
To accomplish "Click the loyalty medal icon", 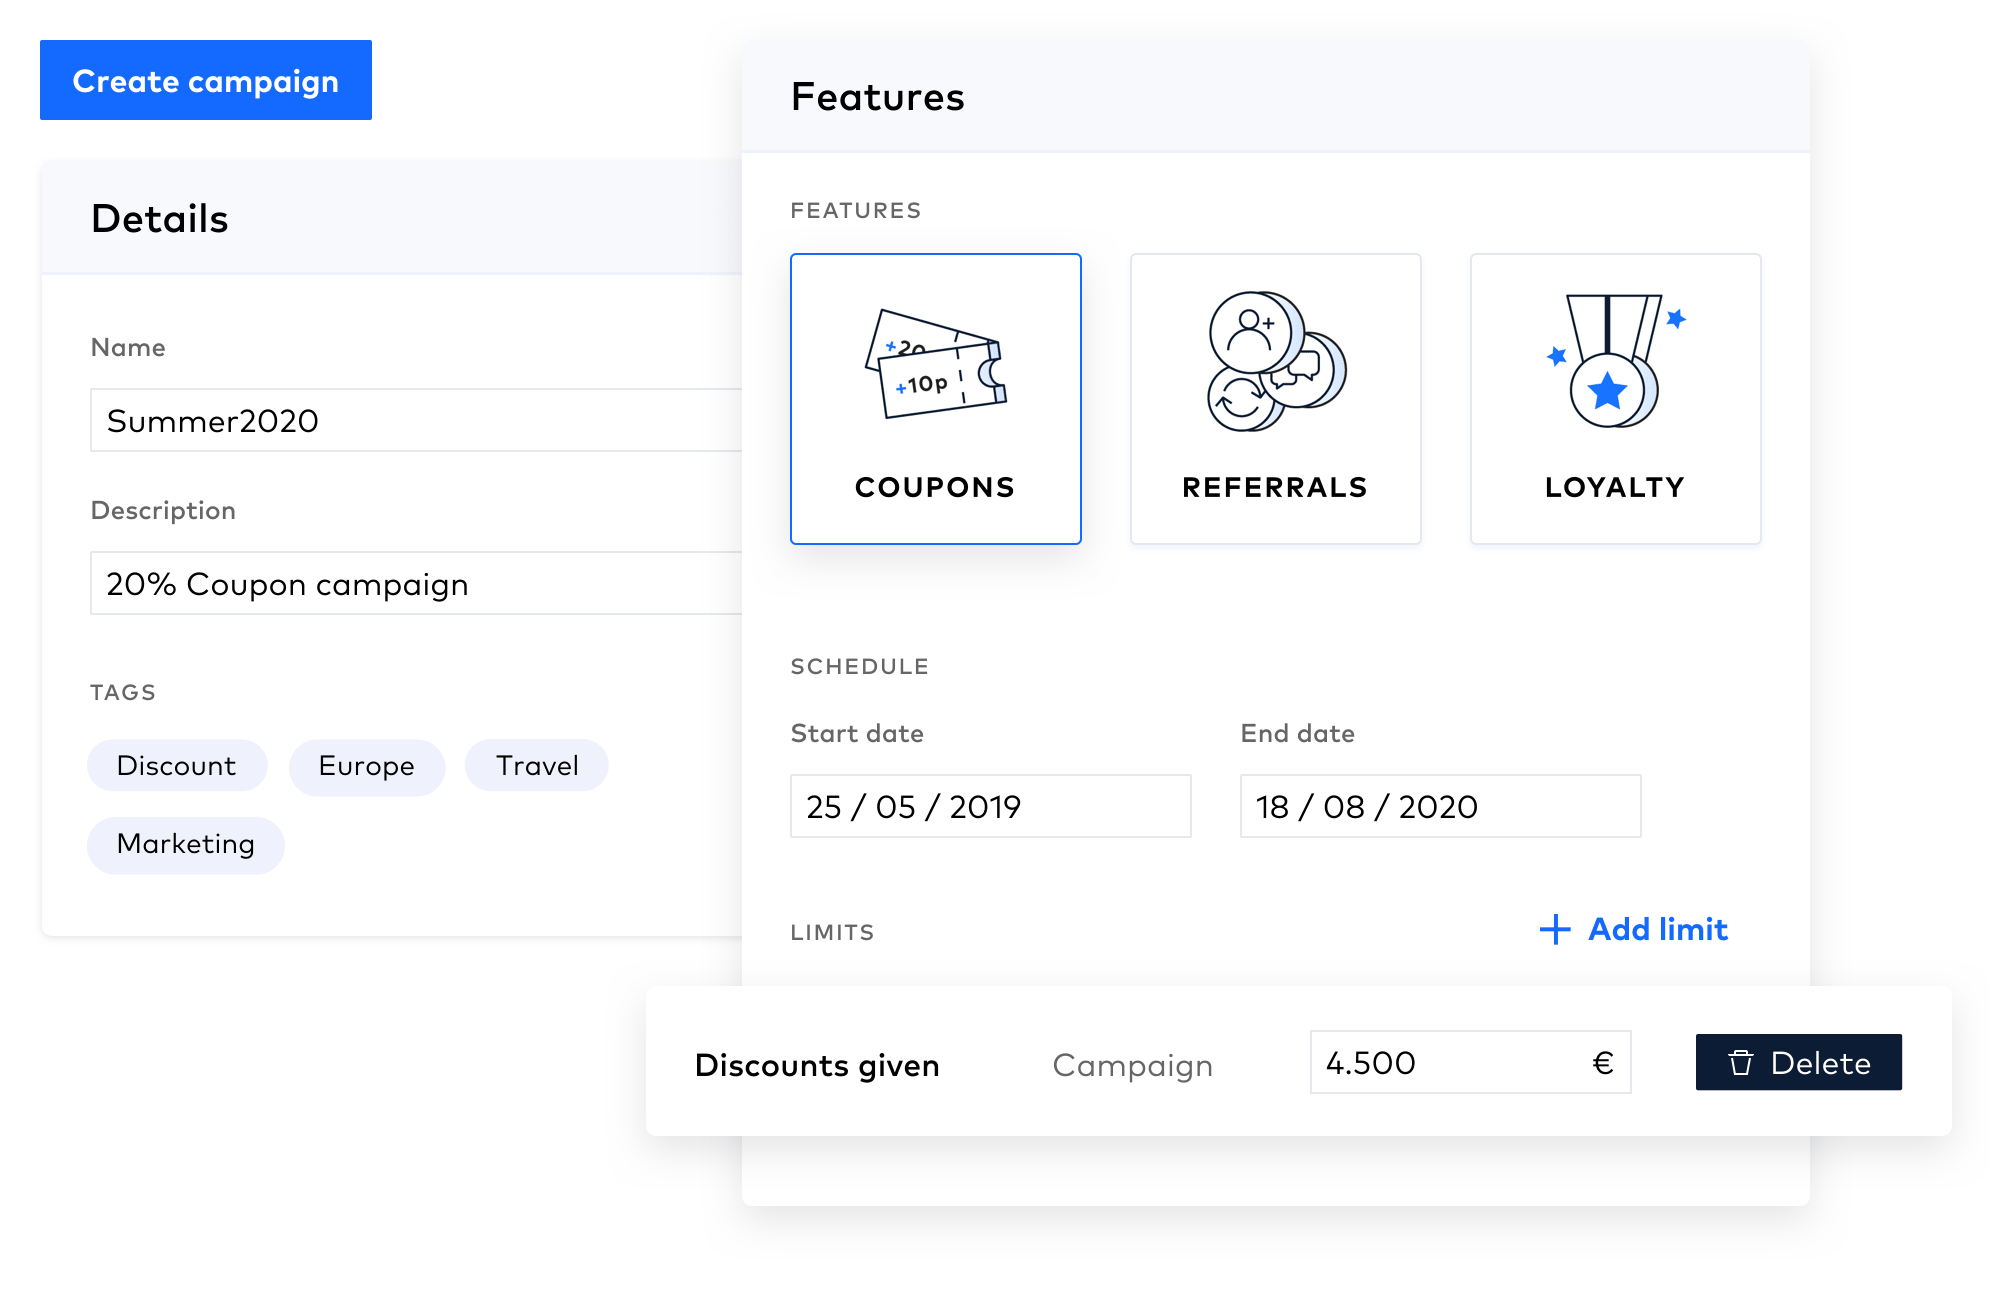I will [1615, 360].
